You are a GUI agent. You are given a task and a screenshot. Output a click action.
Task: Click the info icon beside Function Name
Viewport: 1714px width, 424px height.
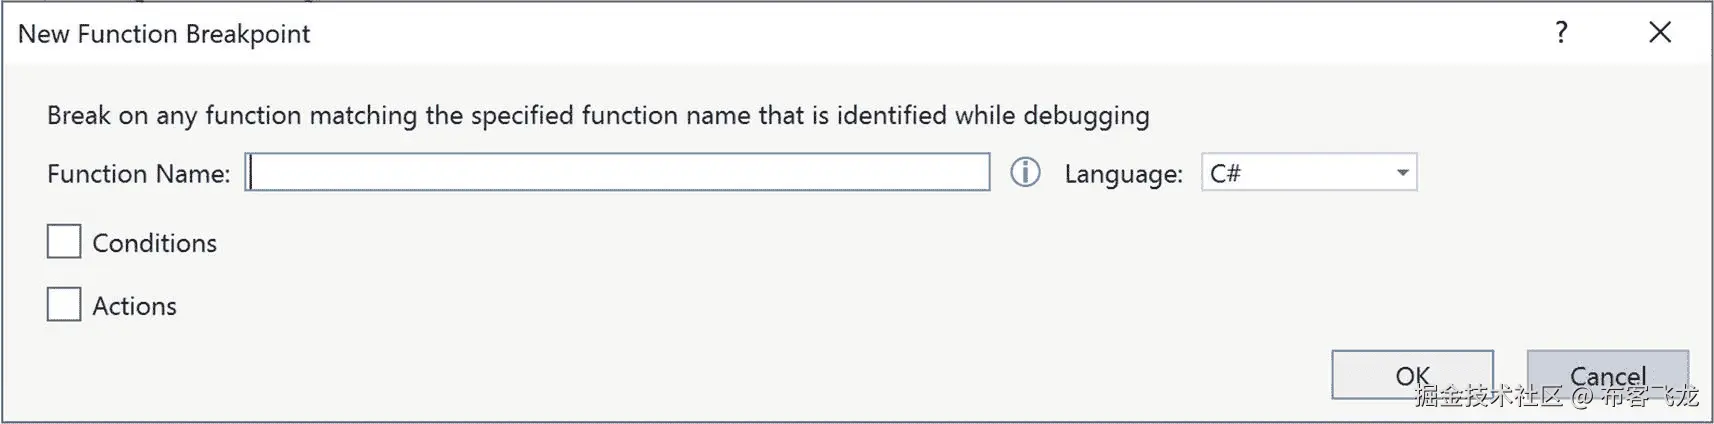[x=1025, y=173]
